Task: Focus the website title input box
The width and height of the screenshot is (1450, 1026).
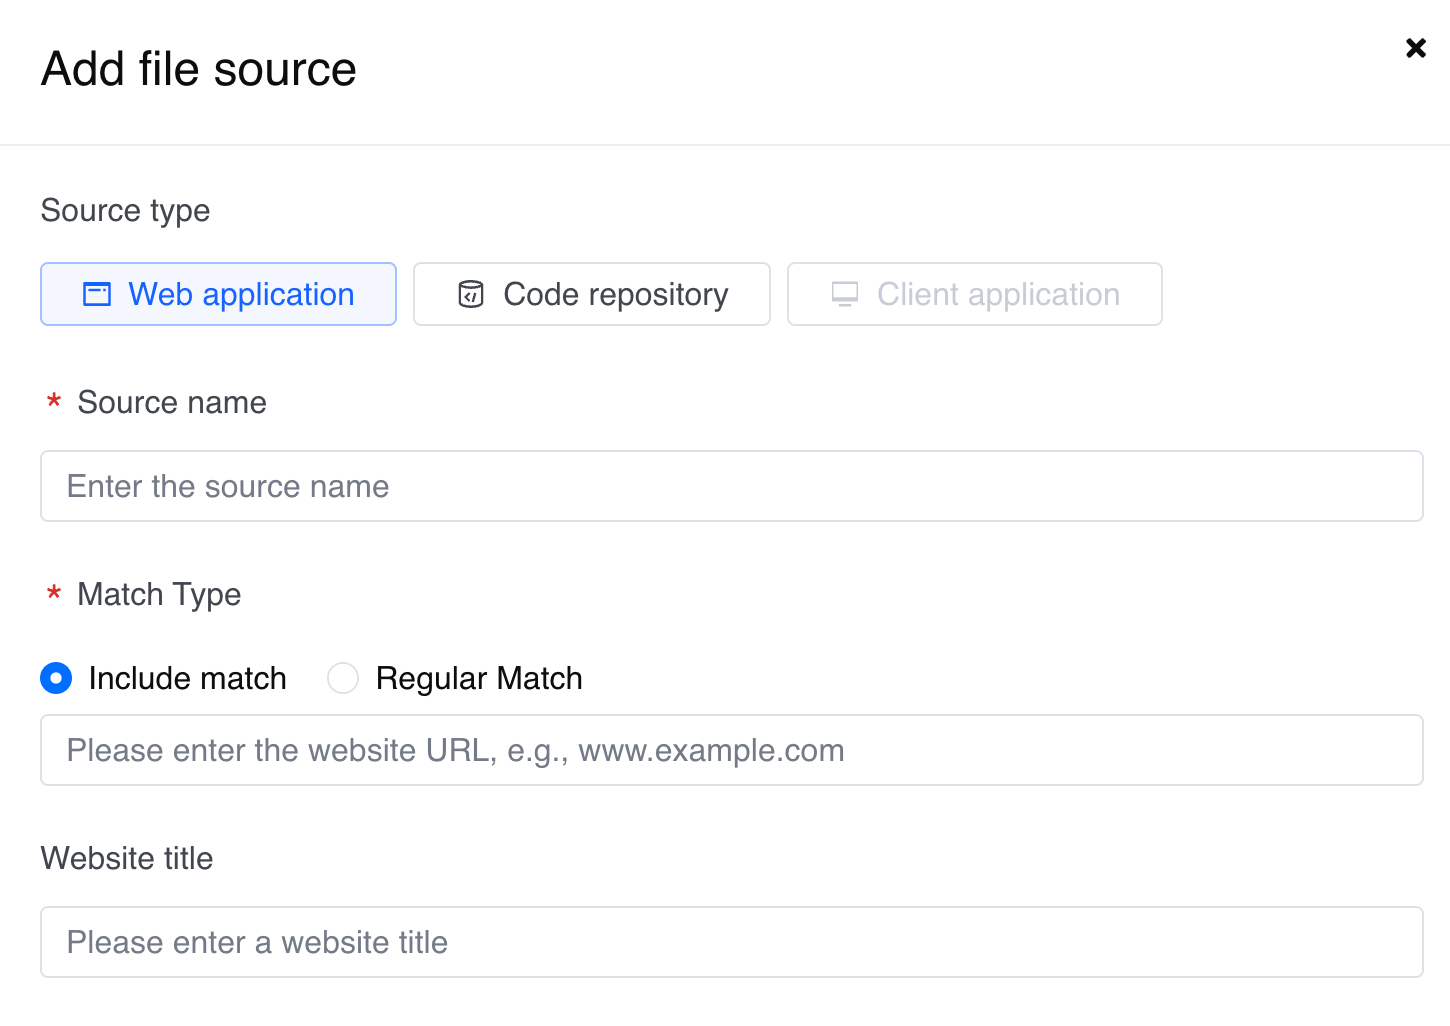Action: [x=731, y=942]
